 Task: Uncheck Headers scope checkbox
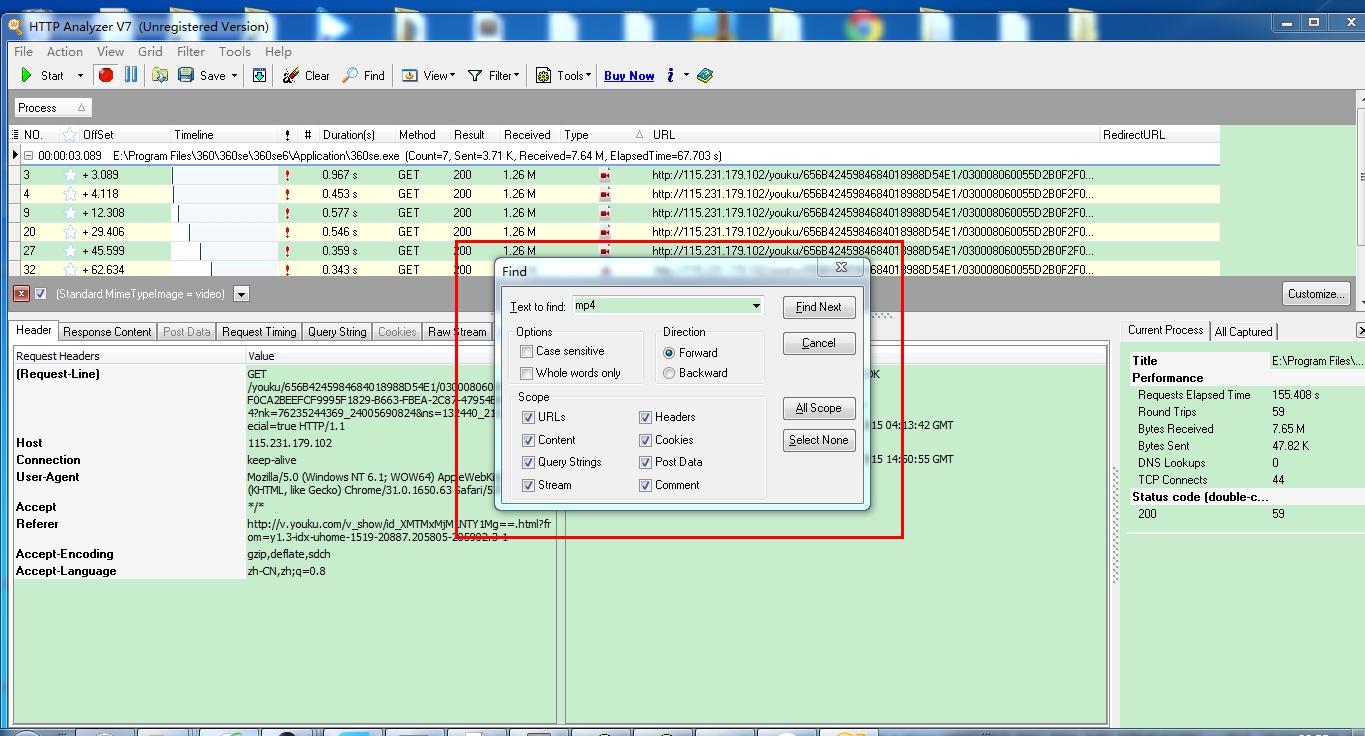pos(646,417)
